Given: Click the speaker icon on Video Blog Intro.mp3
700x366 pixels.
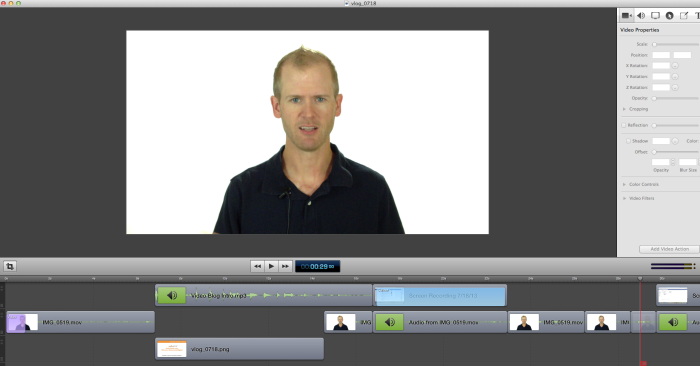Looking at the screenshot, I should (x=172, y=295).
